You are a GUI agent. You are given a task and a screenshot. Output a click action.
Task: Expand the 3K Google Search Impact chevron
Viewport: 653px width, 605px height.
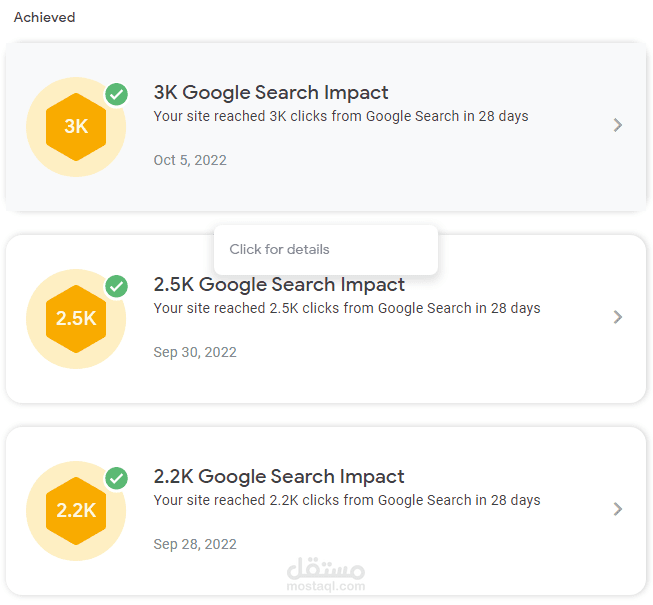618,125
